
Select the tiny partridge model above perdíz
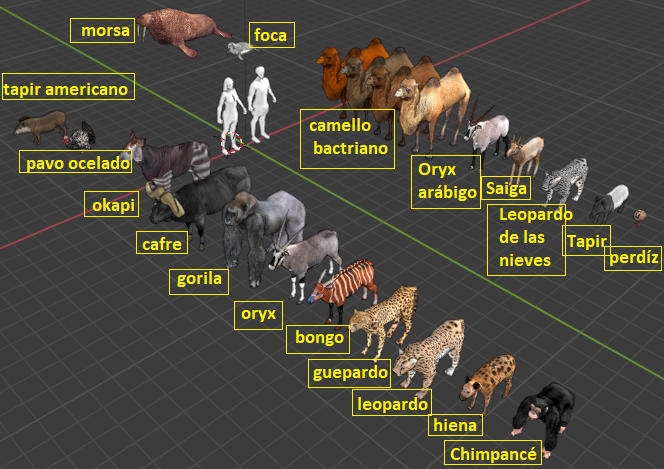click(639, 217)
